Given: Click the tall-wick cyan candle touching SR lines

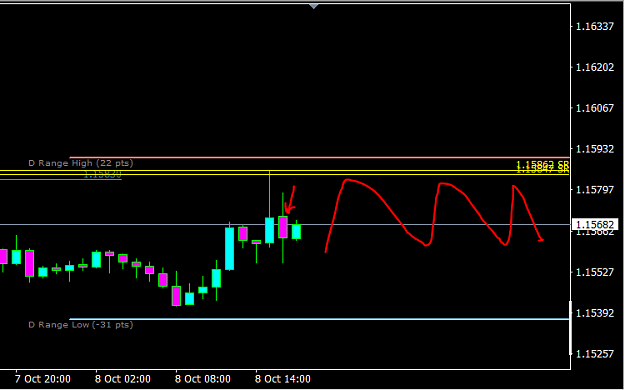Looking at the screenshot, I should coord(269,230).
